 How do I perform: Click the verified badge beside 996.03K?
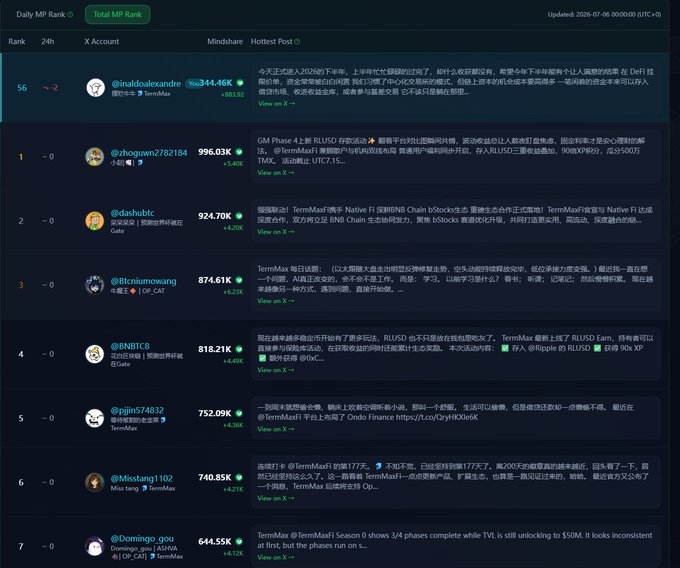tap(239, 152)
